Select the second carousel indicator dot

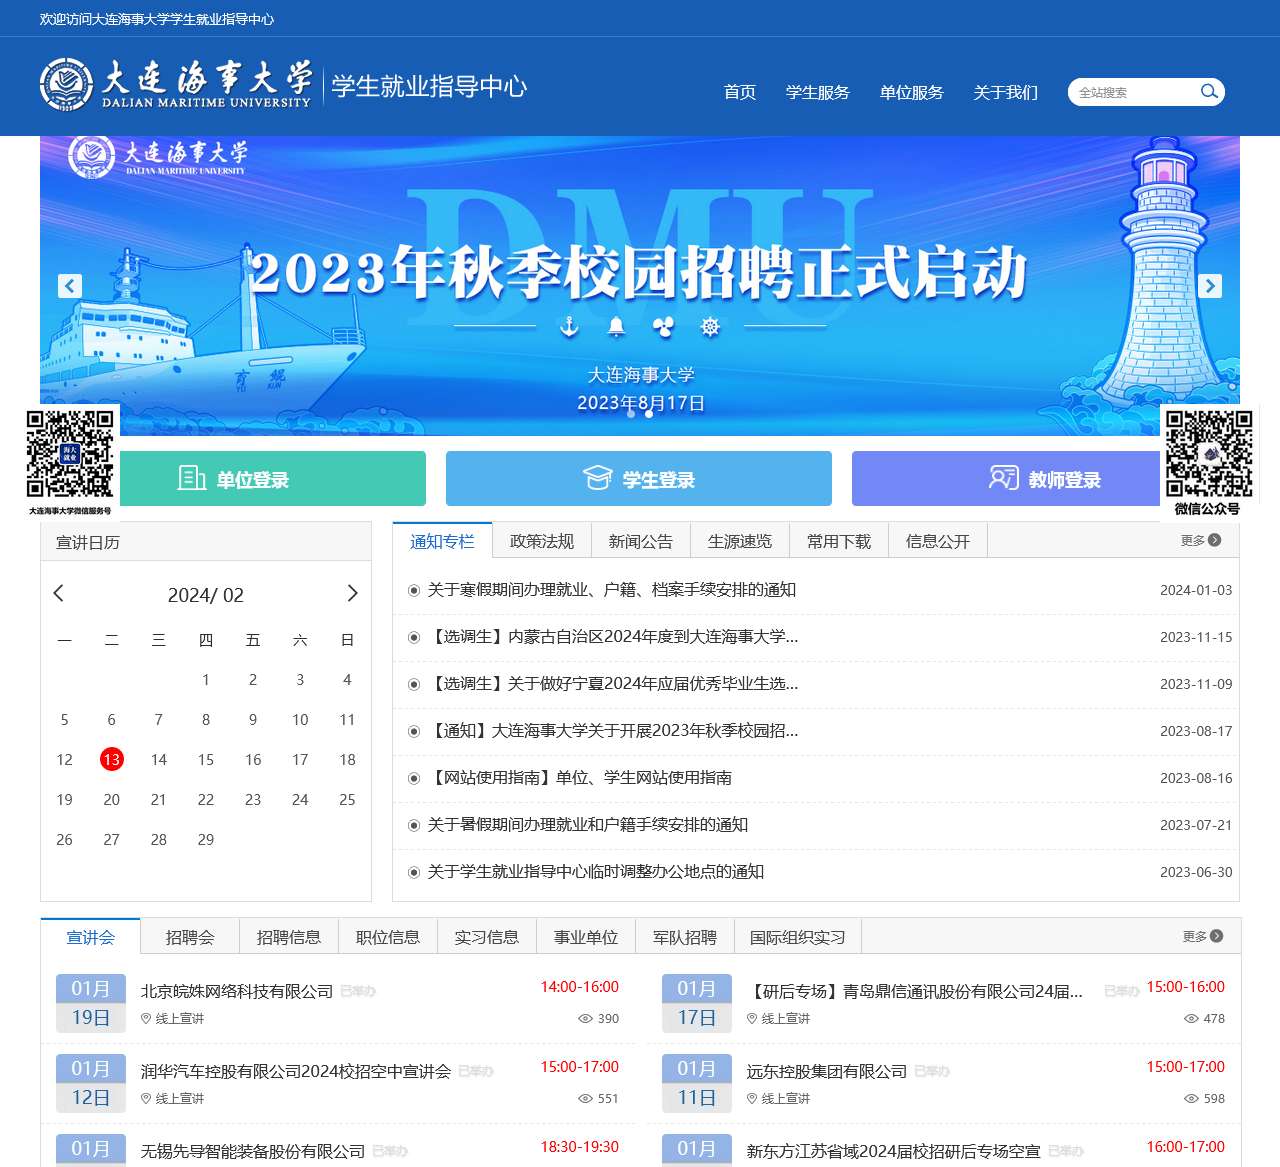pyautogui.click(x=647, y=417)
